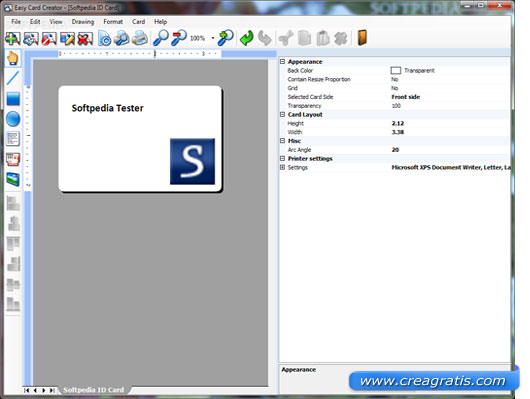The width and height of the screenshot is (530, 399).
Task: Collapse the Printer settings group
Action: click(x=283, y=158)
